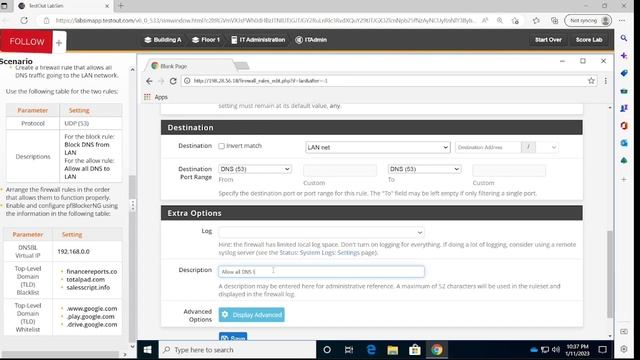Image resolution: width=640 pixels, height=360 pixels.
Task: Select the TestOut LabSim Edge tab
Action: point(63,6)
